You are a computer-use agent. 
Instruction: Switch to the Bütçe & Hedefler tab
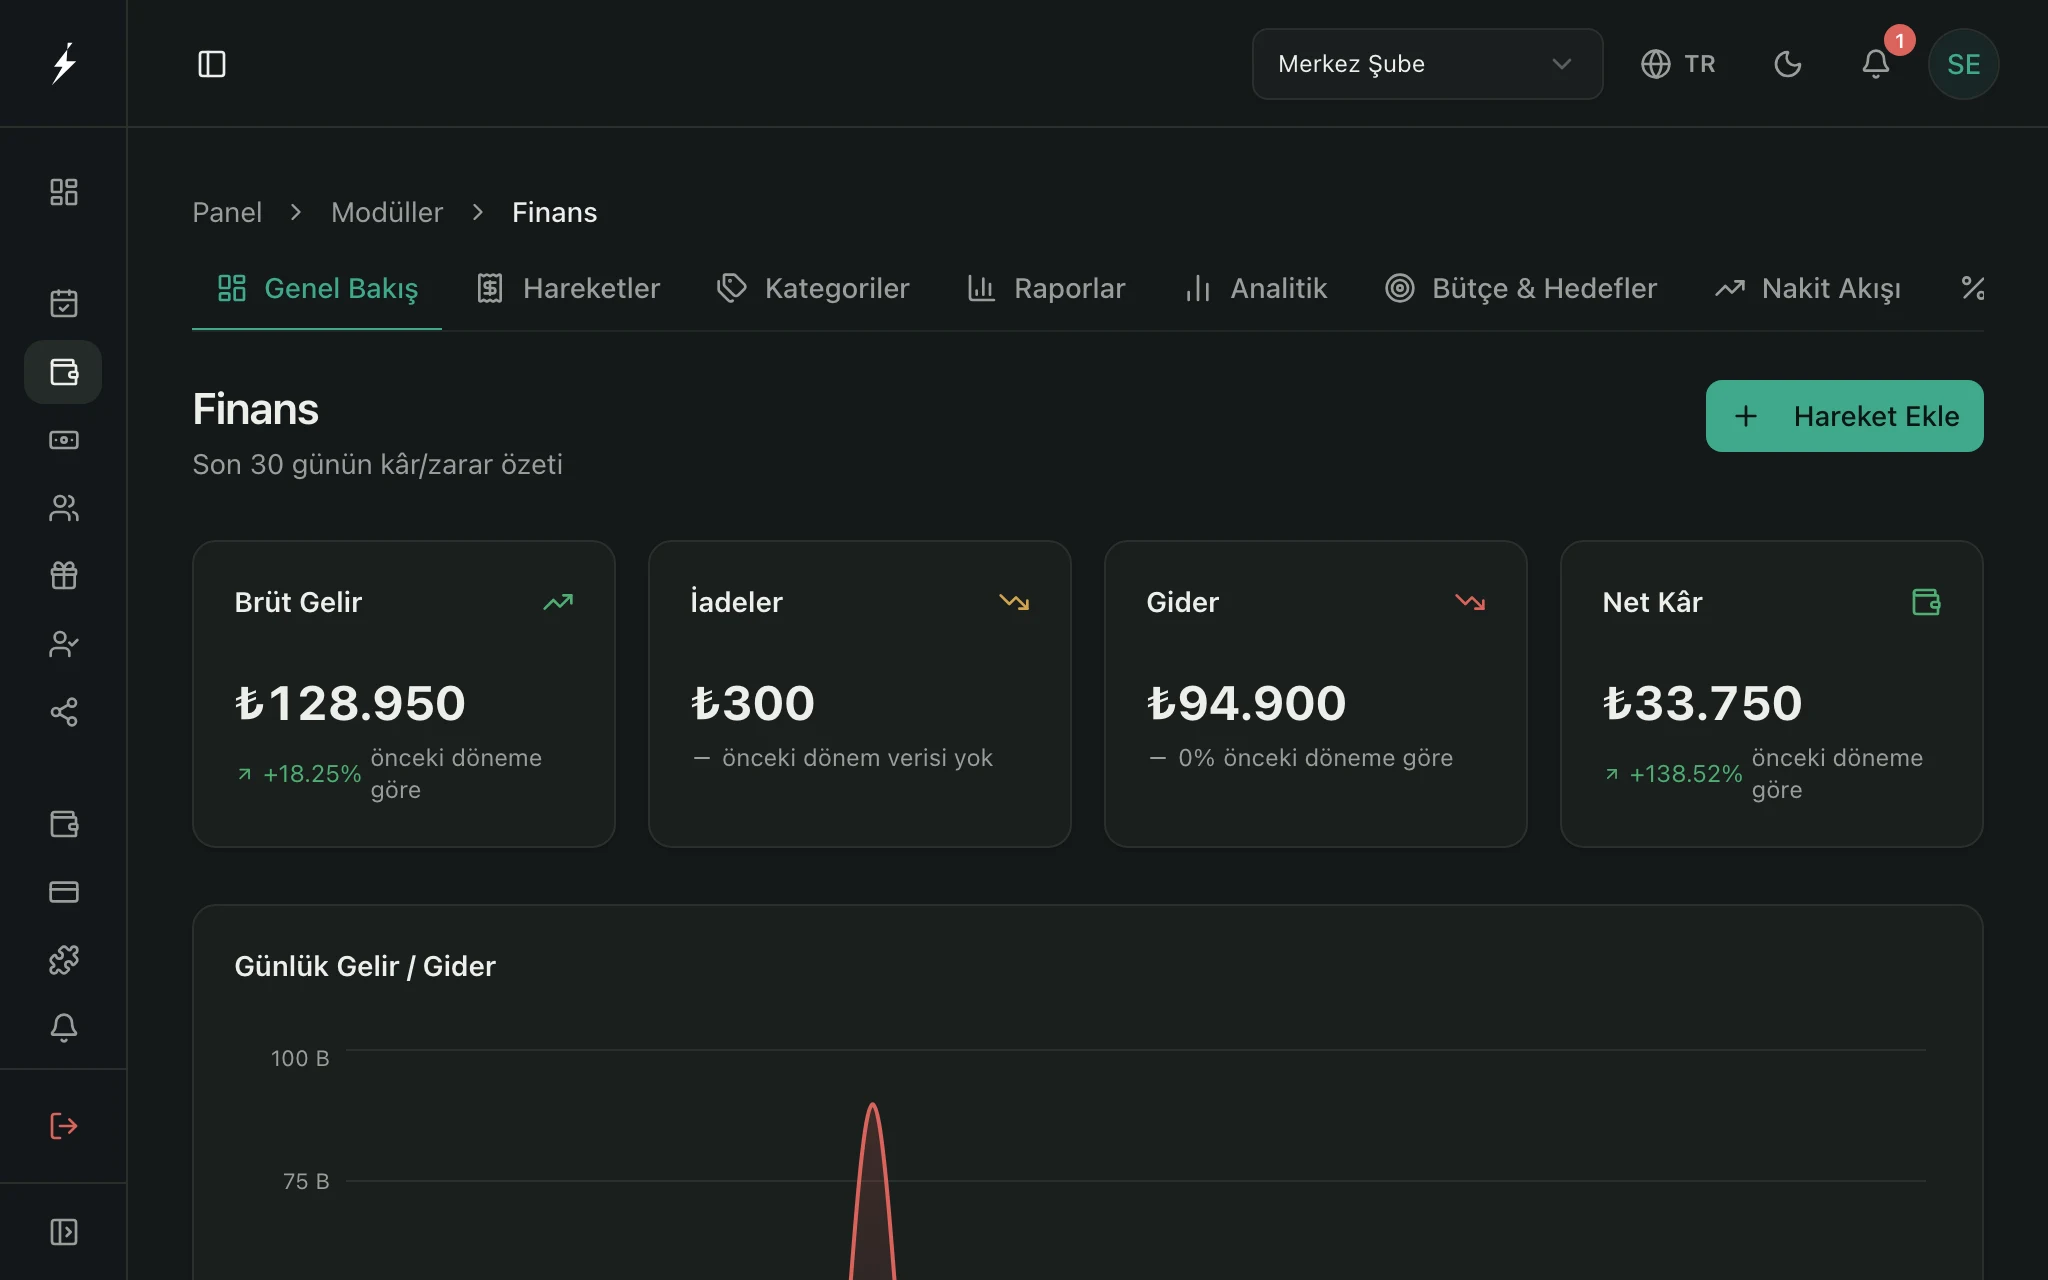1521,289
